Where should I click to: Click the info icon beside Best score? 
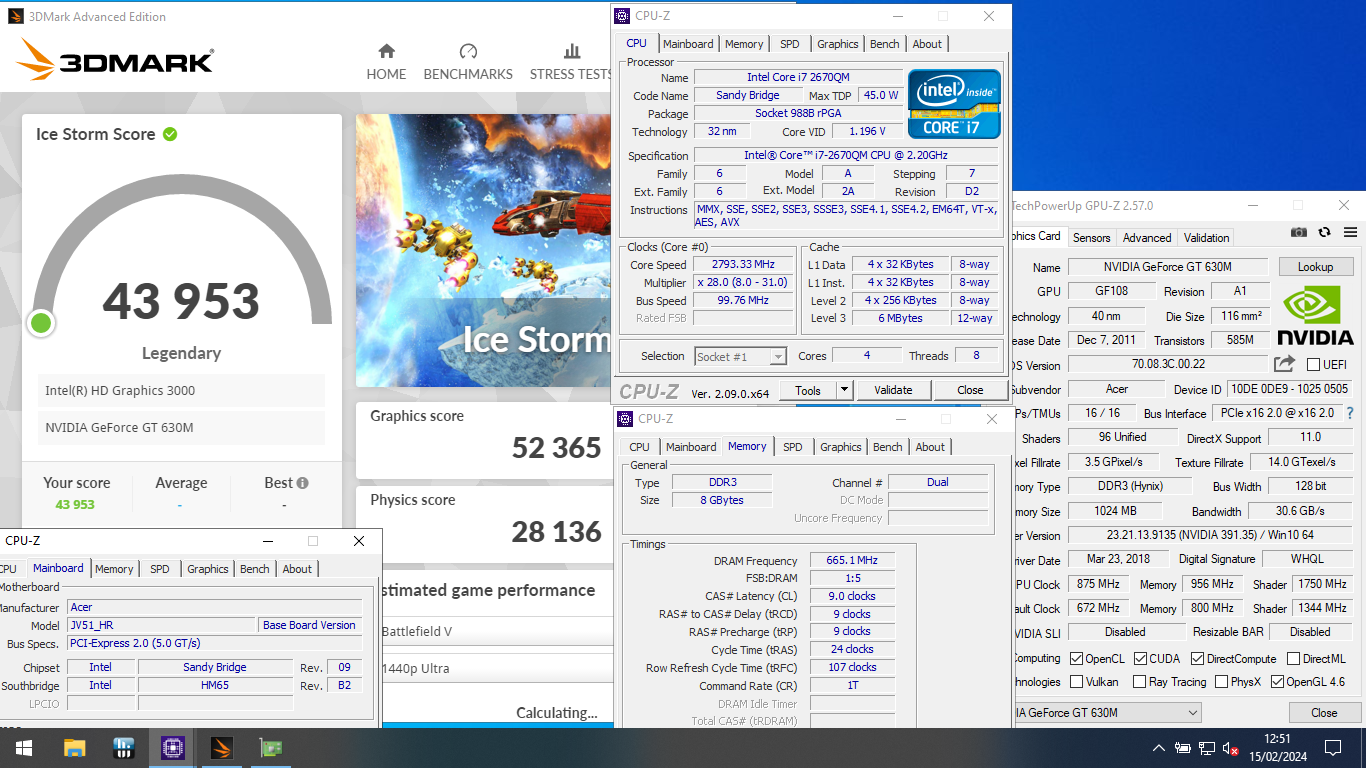(302, 483)
